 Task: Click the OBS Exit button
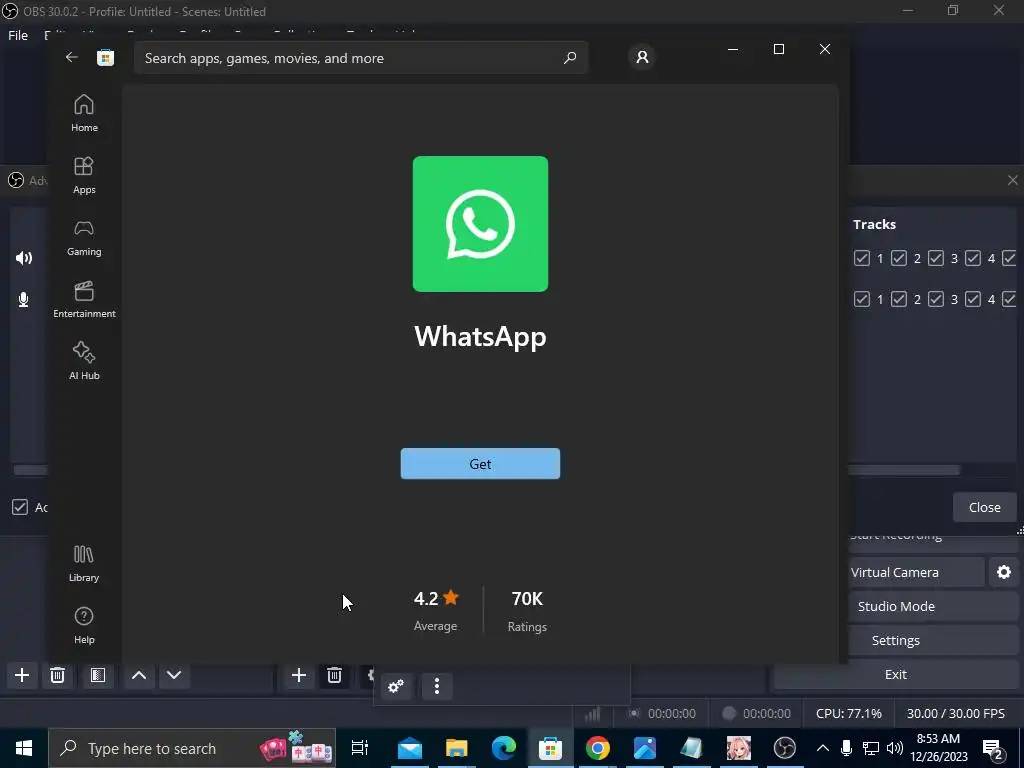896,674
